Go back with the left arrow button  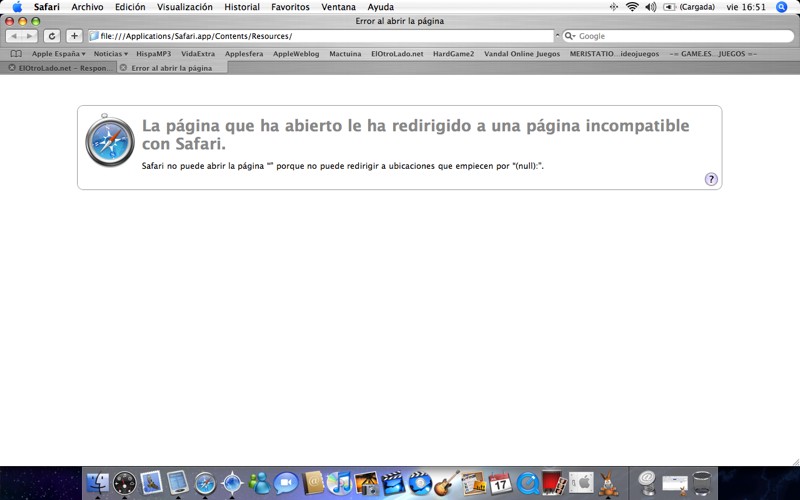[x=14, y=36]
